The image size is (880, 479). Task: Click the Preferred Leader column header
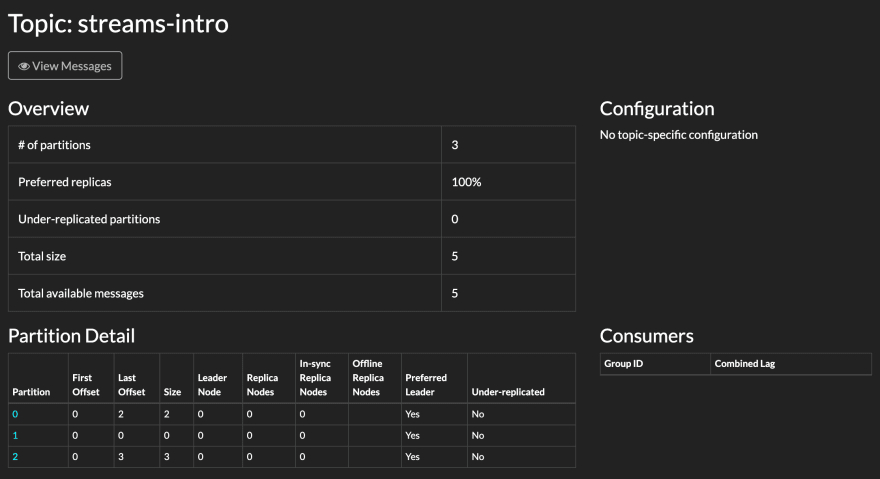[426, 385]
